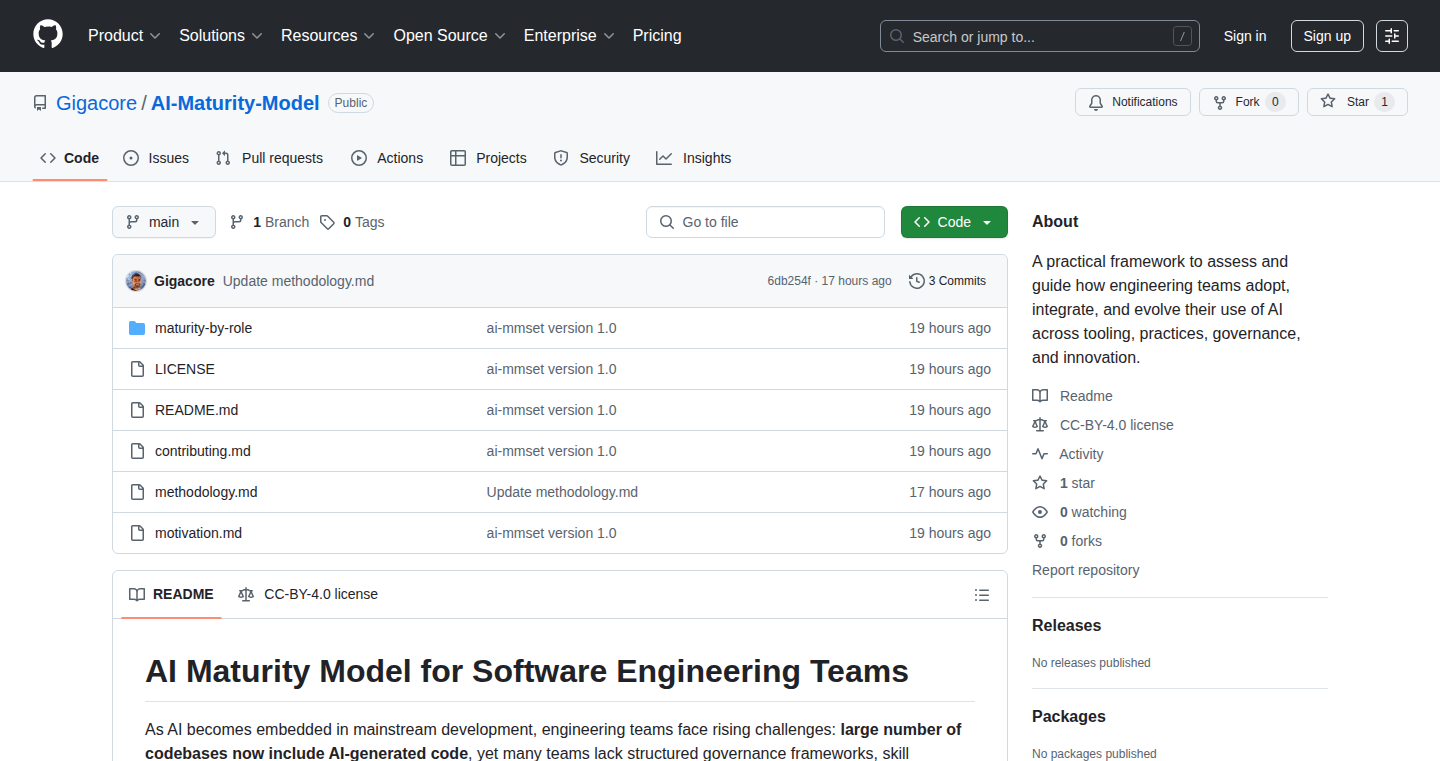Click the GitHub logo icon

48,36
